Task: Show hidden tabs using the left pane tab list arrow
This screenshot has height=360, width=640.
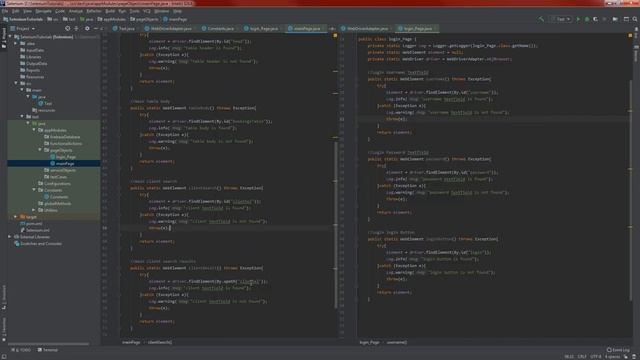Action: [332, 29]
